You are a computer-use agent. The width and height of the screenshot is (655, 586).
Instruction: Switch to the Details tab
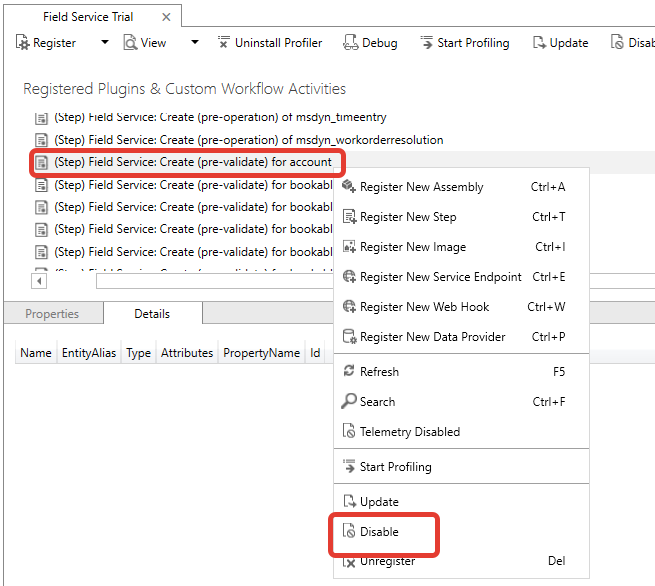tap(152, 314)
